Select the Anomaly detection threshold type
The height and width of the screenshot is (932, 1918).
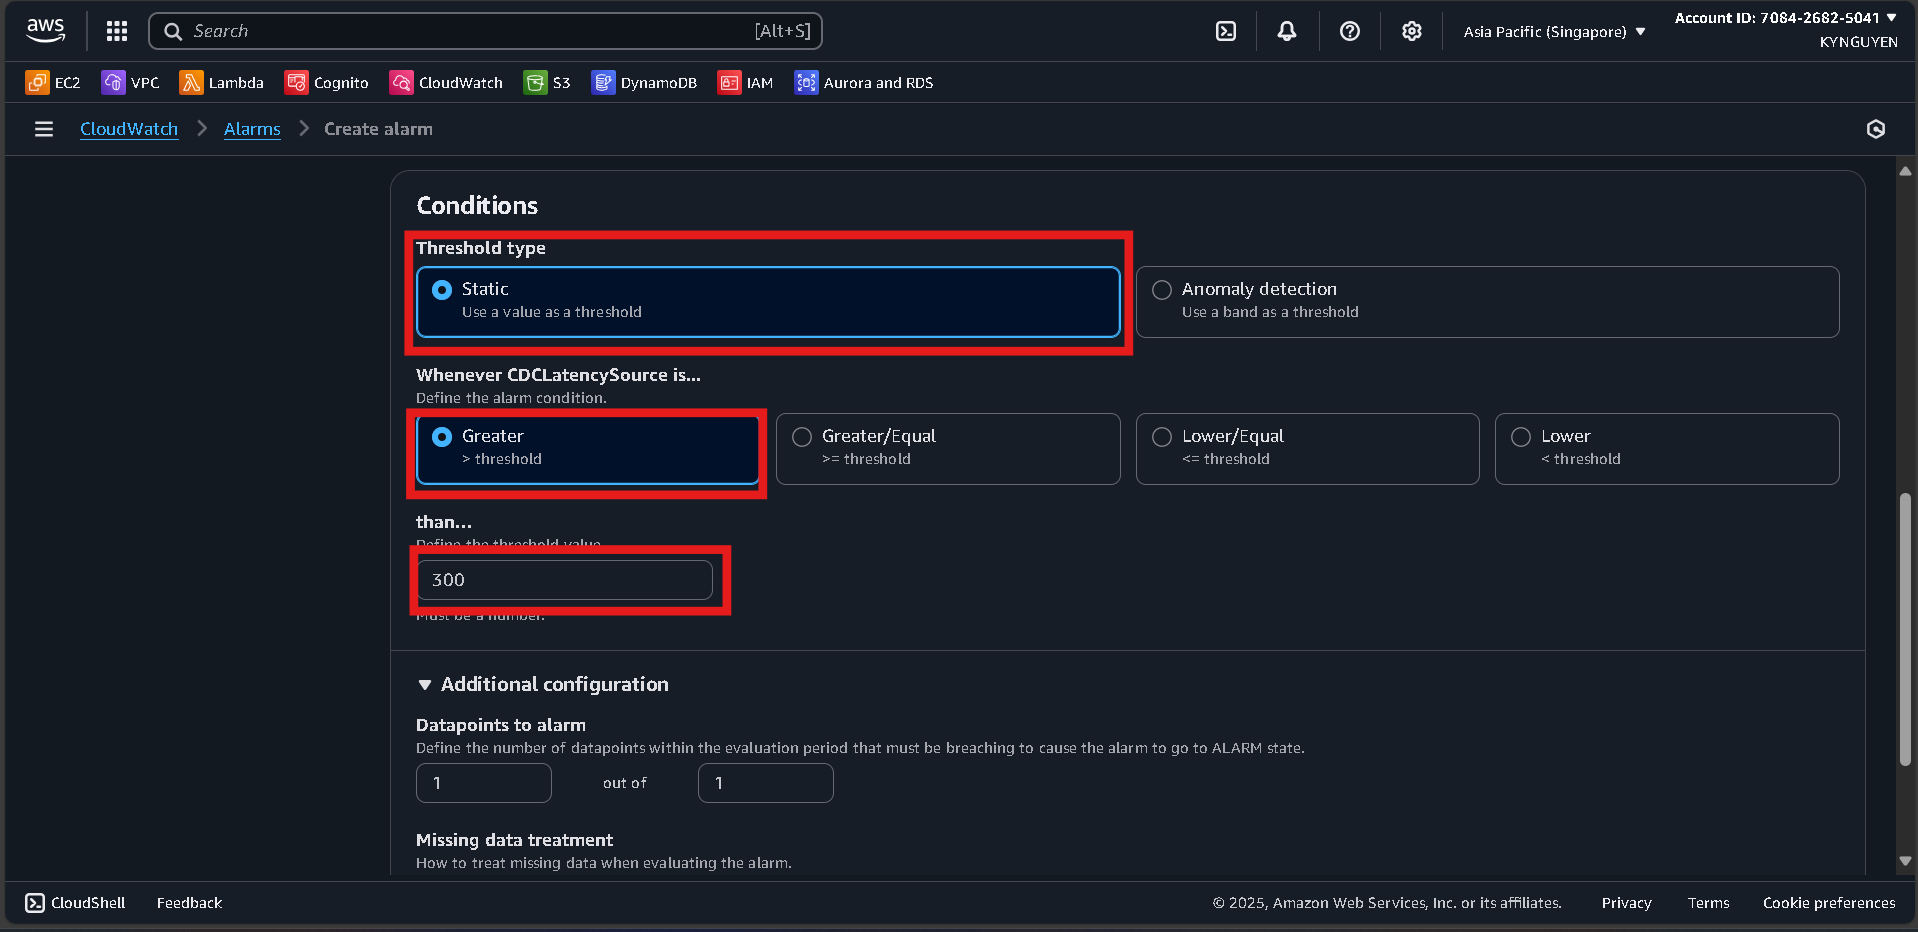pyautogui.click(x=1161, y=289)
